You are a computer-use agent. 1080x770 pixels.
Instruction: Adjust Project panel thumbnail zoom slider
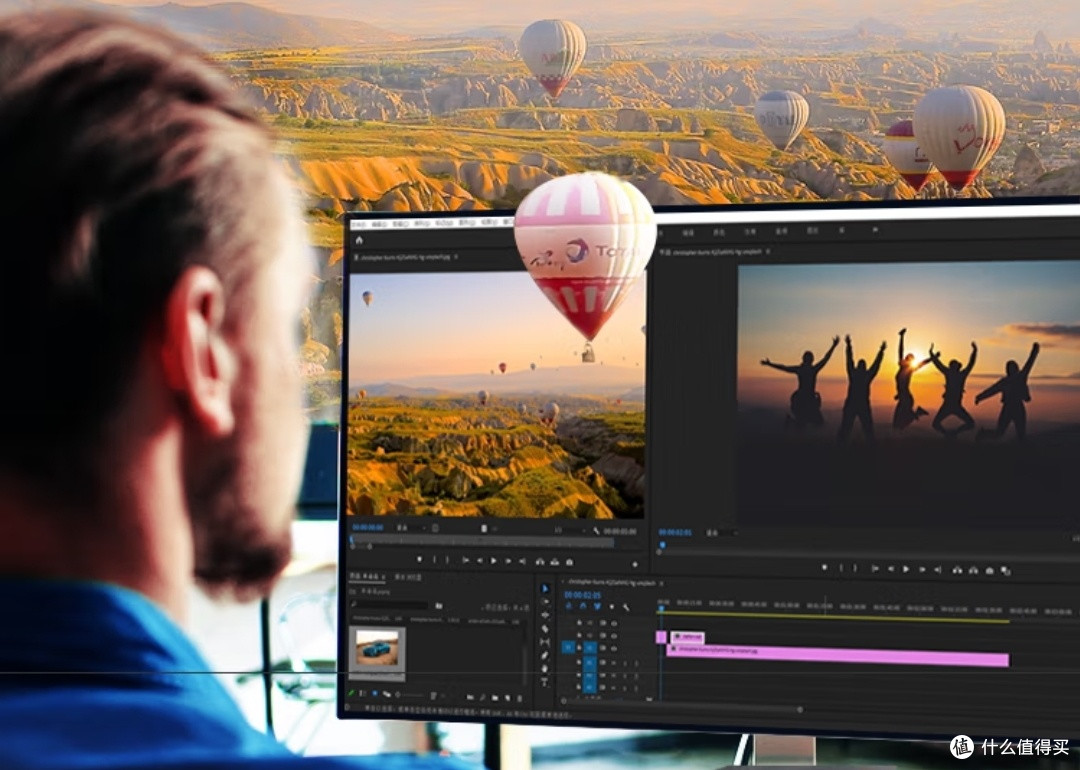(408, 695)
